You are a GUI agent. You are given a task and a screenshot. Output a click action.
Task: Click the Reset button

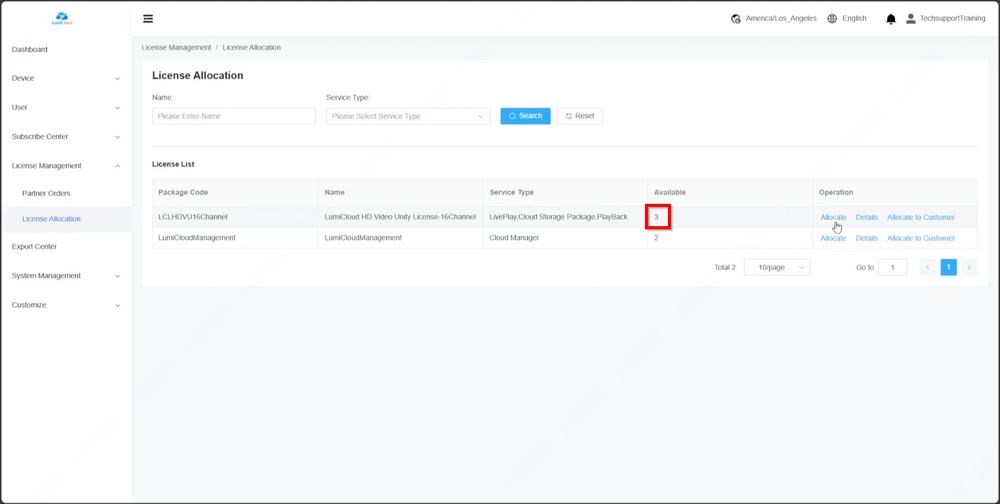580,116
